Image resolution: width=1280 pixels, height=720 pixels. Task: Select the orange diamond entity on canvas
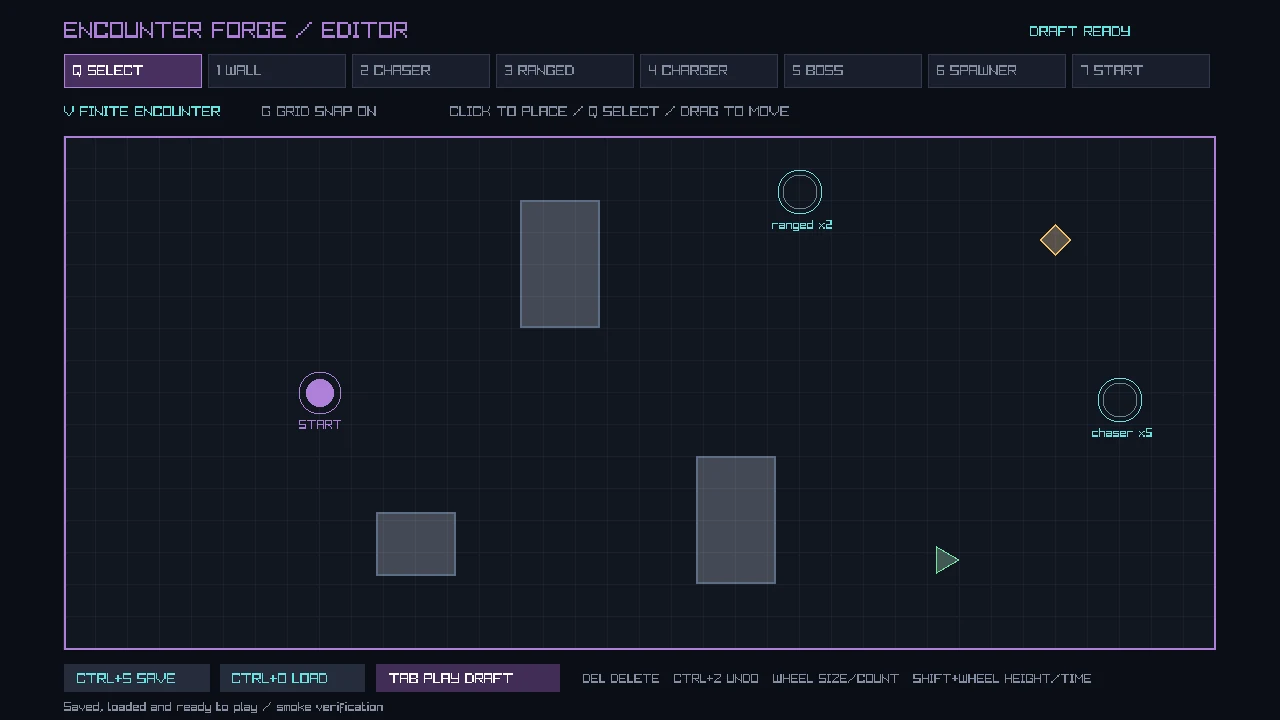tap(1055, 240)
